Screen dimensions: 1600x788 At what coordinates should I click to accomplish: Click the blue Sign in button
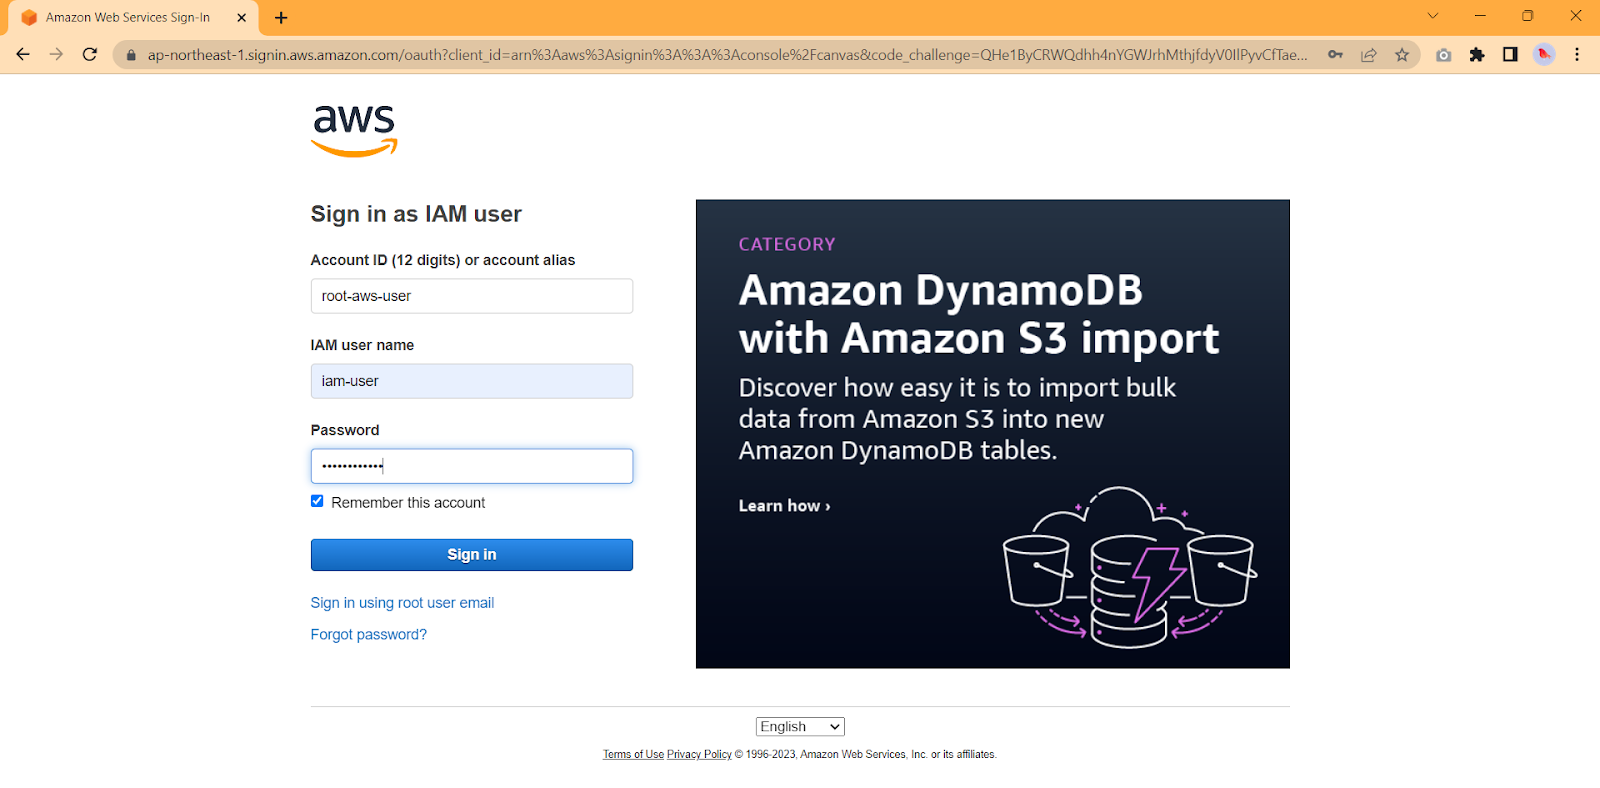coord(472,555)
